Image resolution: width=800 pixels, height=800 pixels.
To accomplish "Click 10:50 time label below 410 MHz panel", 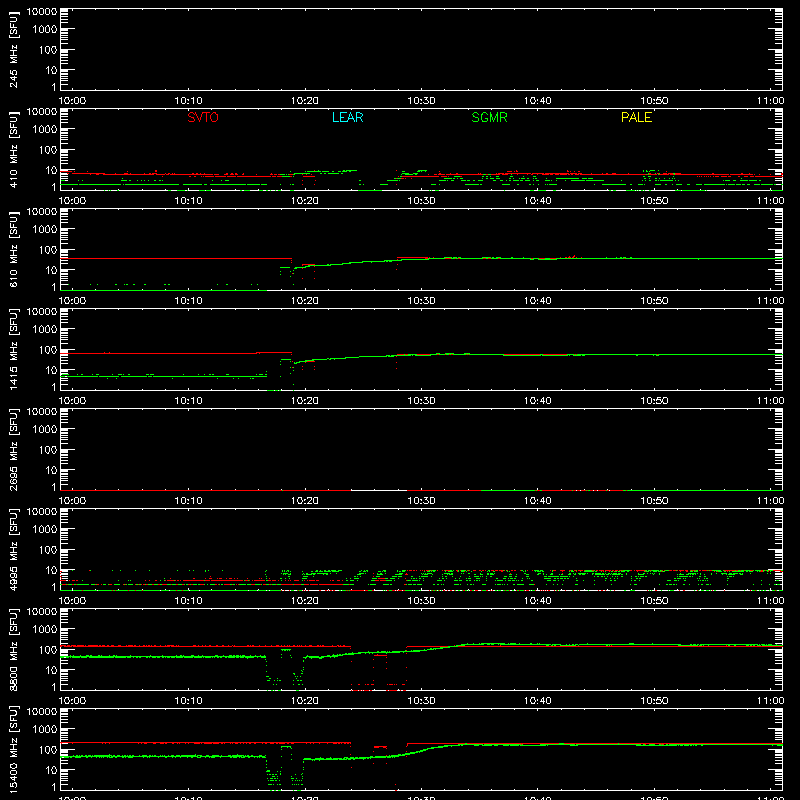I will (x=654, y=201).
